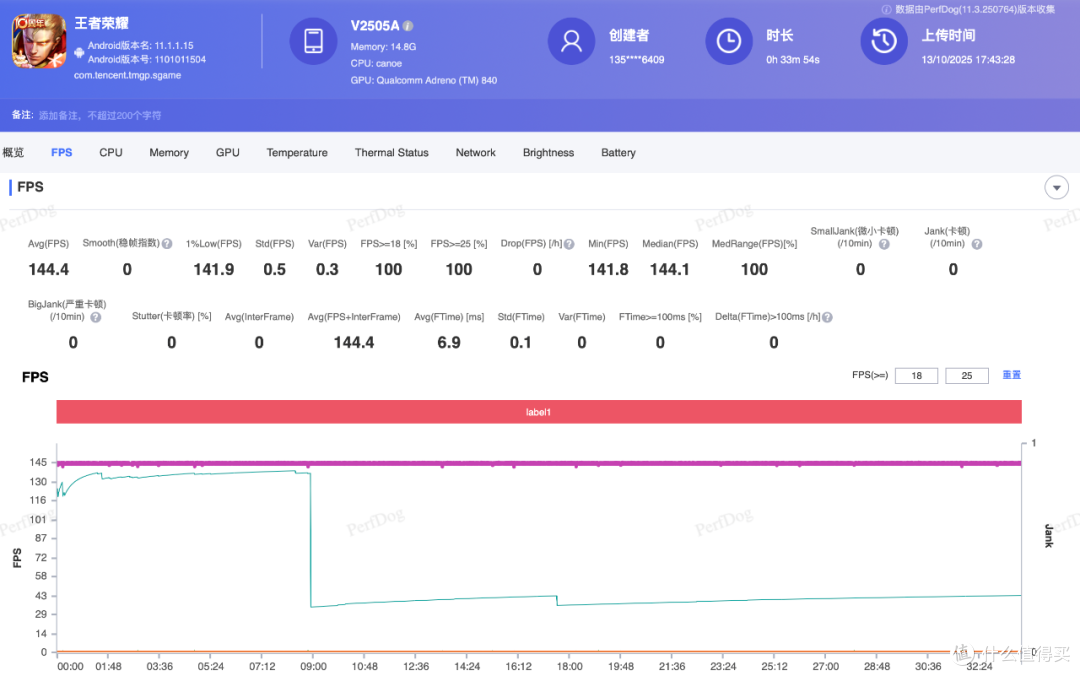Click the 重置 reset link
This screenshot has height=676, width=1080.
pyautogui.click(x=1011, y=375)
